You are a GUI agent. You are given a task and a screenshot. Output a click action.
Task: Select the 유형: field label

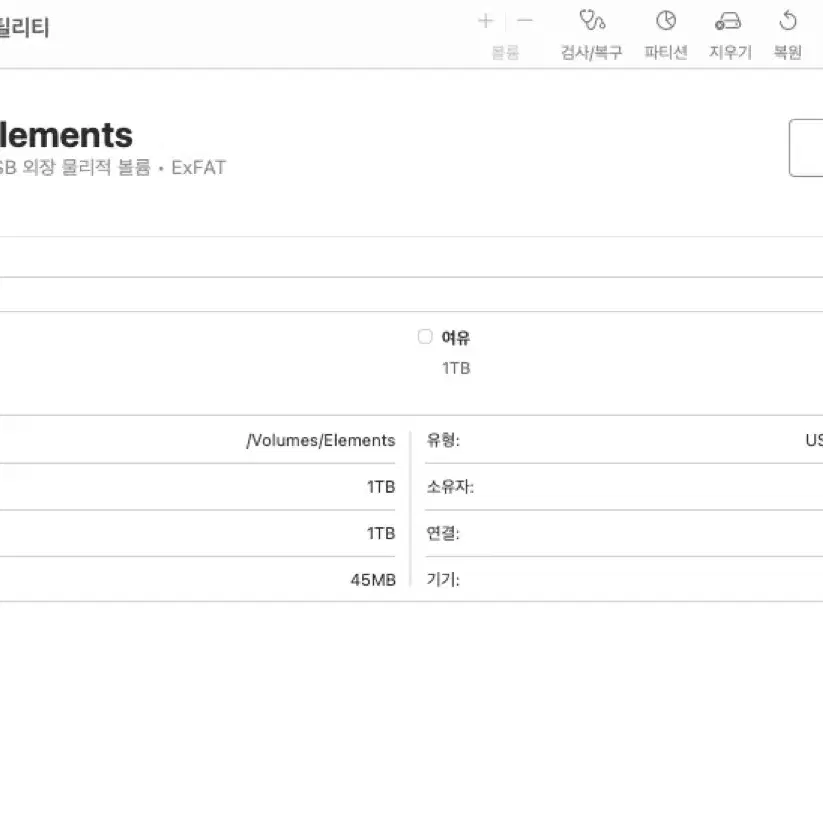point(443,440)
